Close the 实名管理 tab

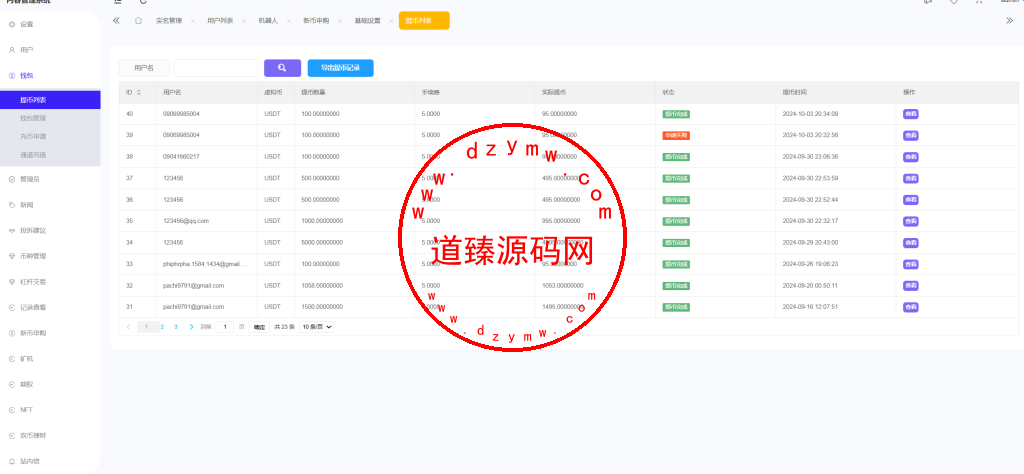193,22
